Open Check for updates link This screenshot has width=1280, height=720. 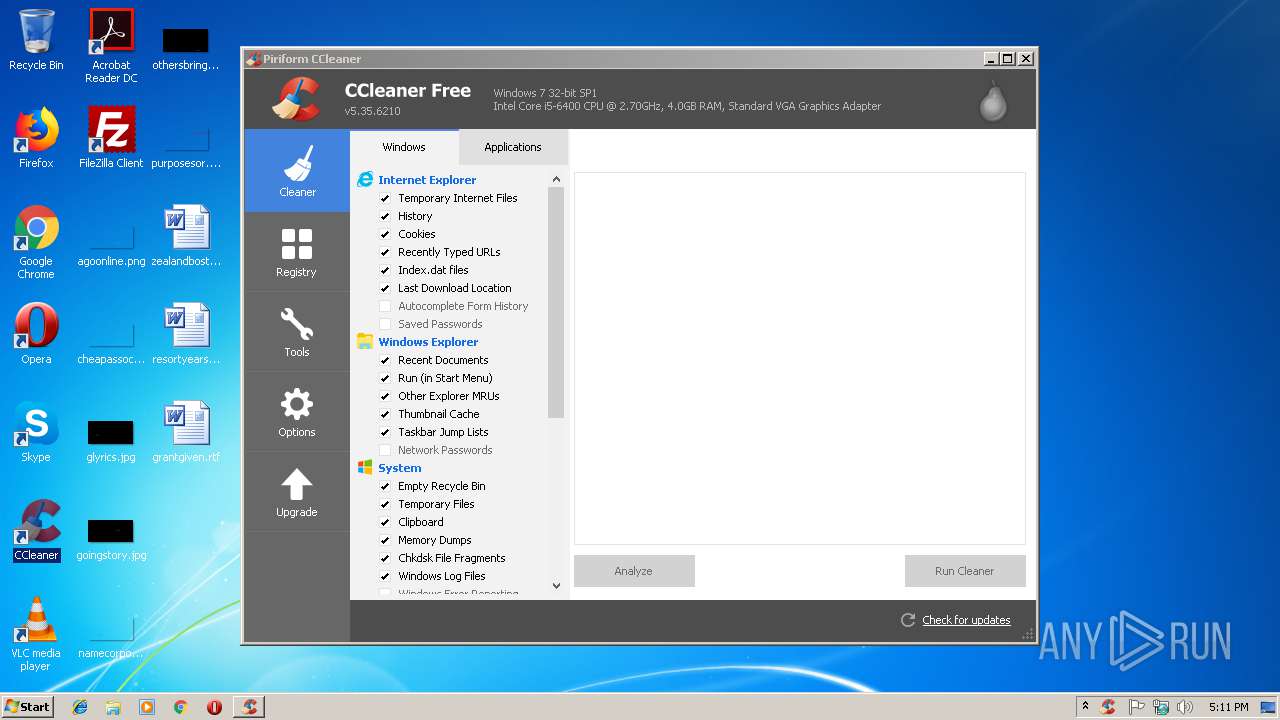pos(966,620)
